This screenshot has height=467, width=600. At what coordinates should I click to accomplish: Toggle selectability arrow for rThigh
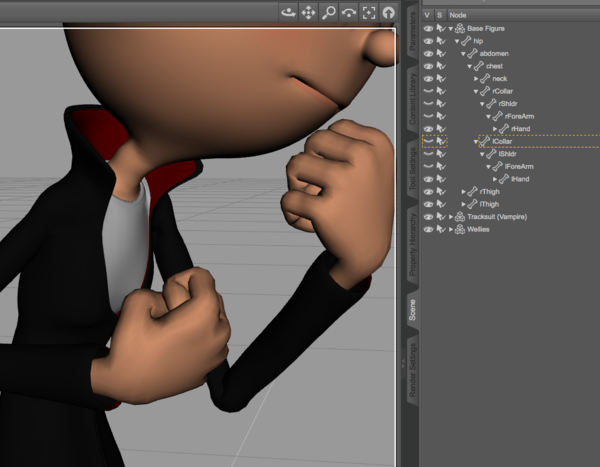coord(441,191)
